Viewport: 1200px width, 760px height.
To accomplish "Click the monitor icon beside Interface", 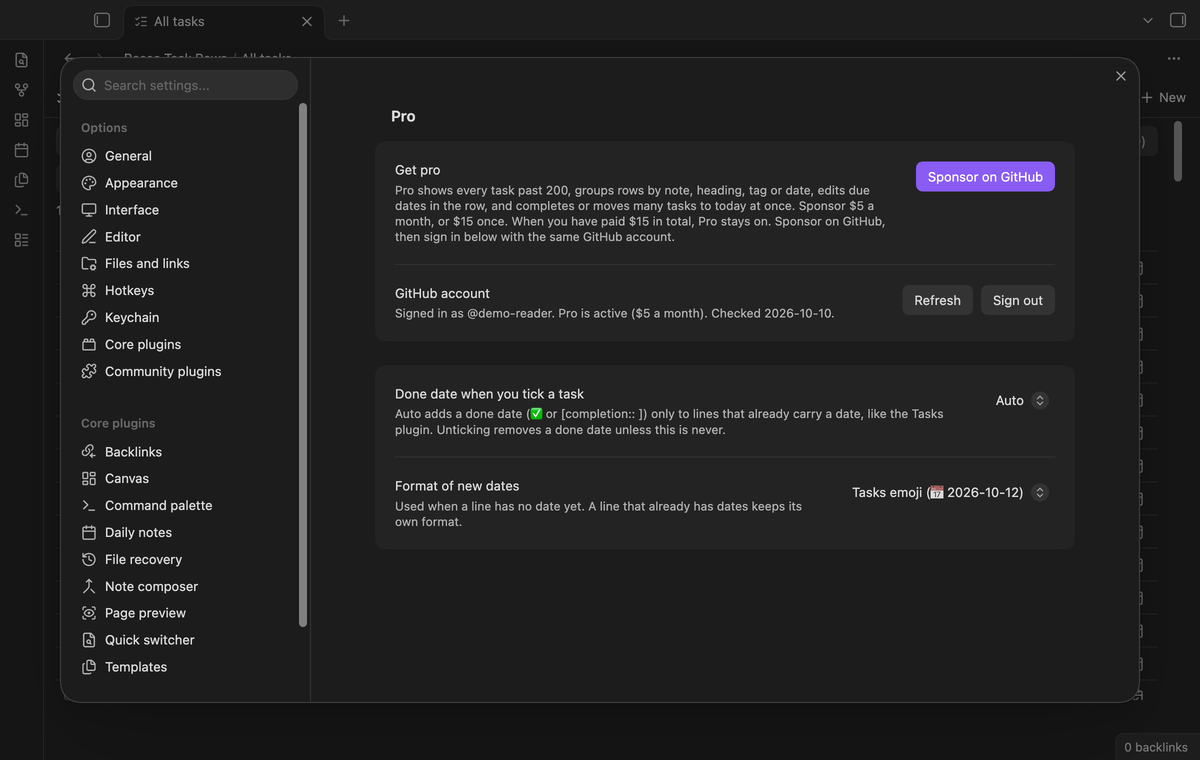I will 89,210.
